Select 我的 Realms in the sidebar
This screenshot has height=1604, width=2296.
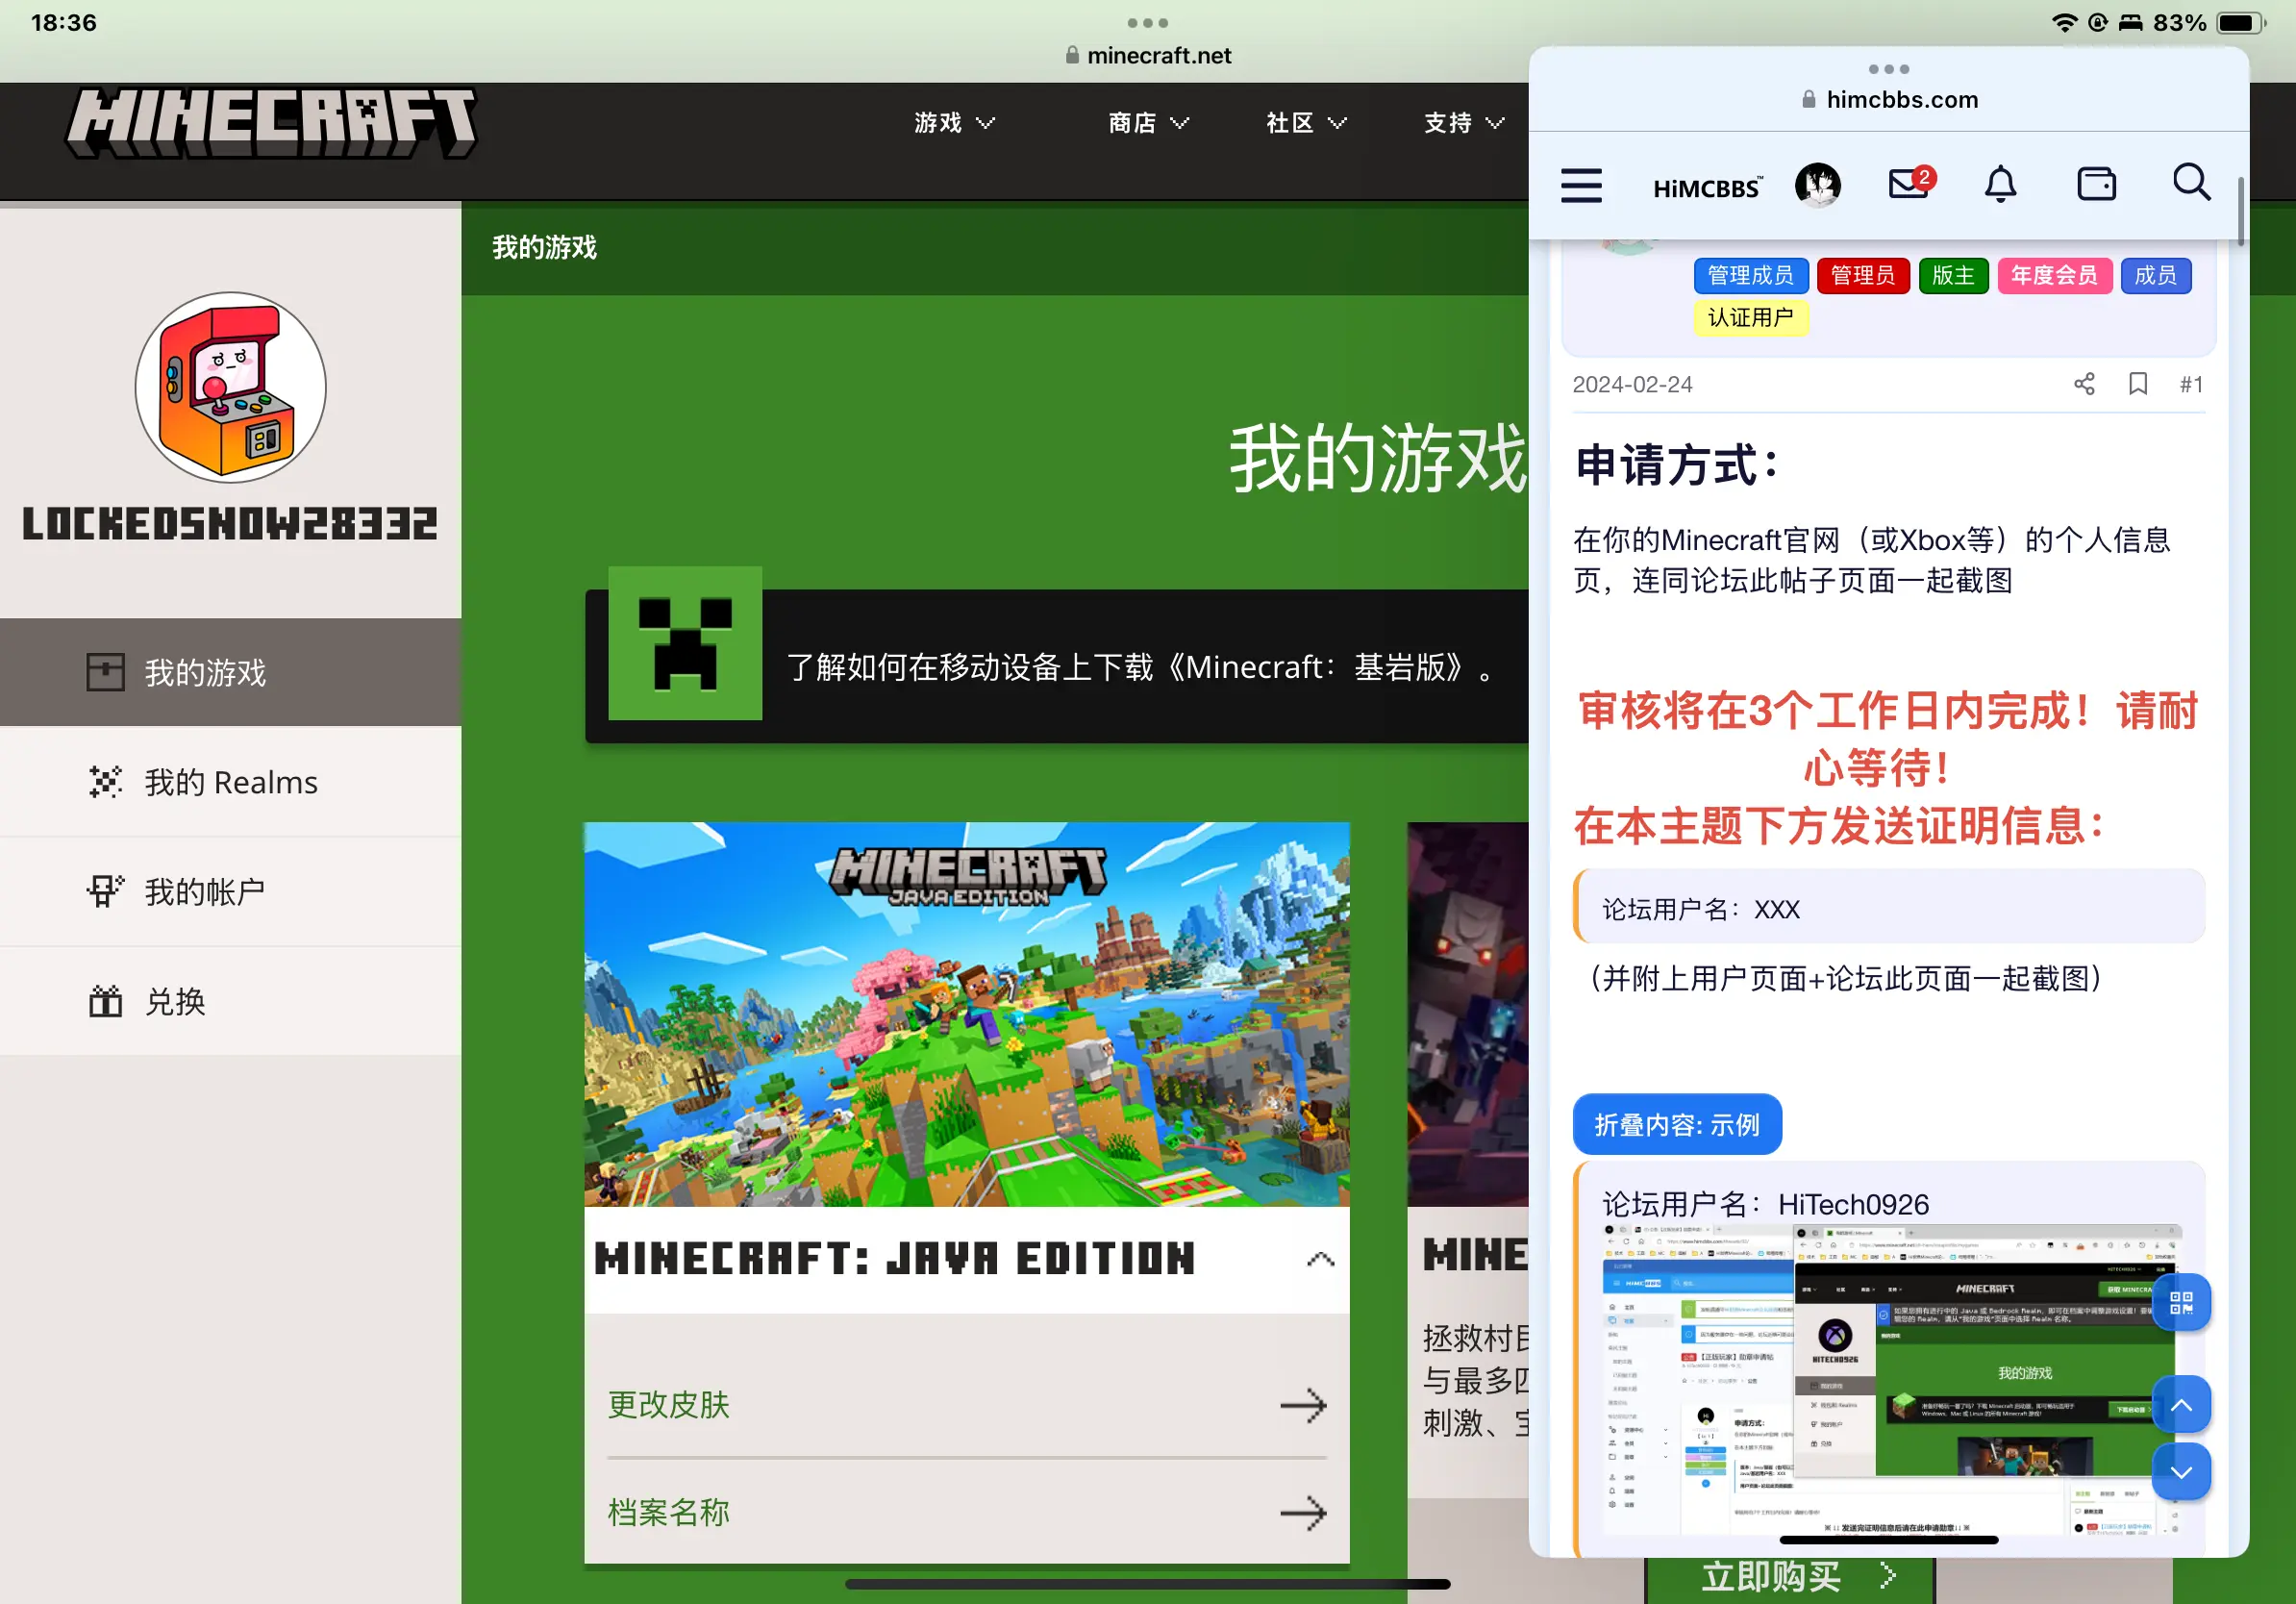pyautogui.click(x=230, y=782)
